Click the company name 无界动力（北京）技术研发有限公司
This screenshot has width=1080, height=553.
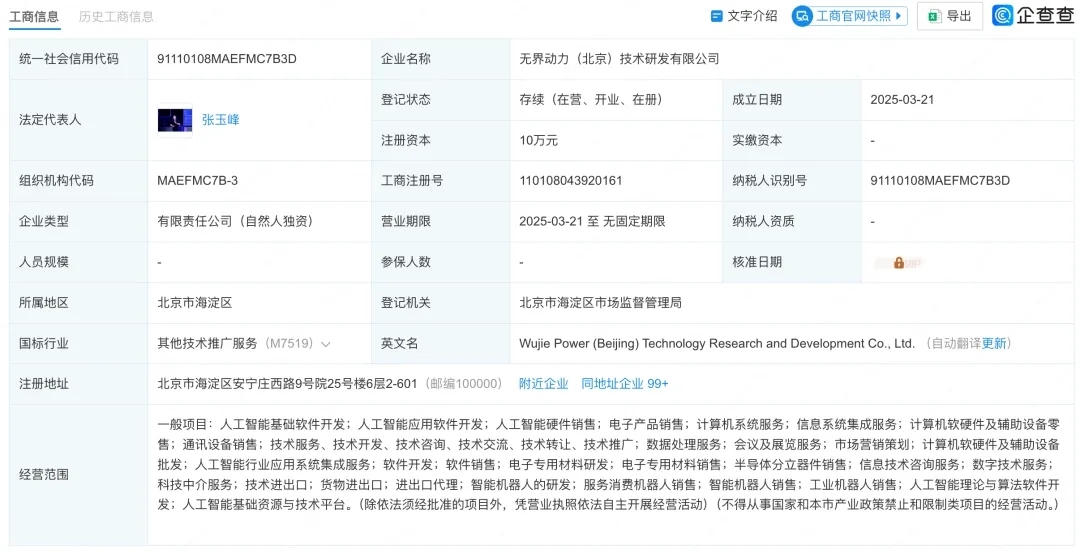[x=619, y=59]
